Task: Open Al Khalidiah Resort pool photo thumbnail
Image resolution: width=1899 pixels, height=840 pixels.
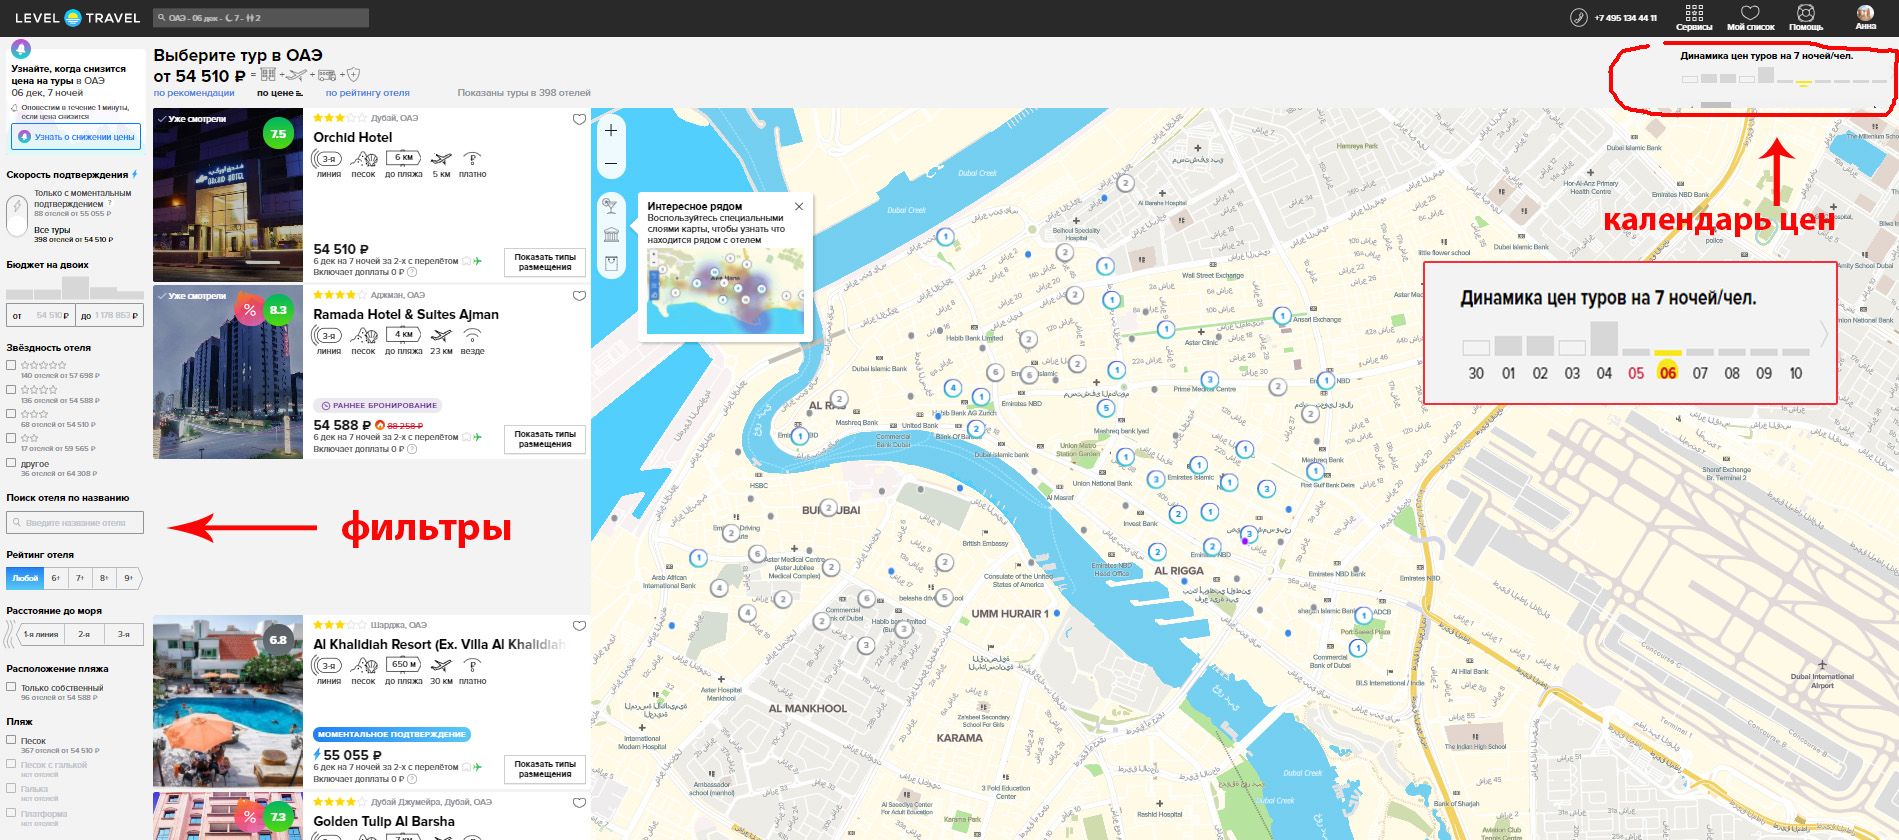Action: click(x=228, y=701)
